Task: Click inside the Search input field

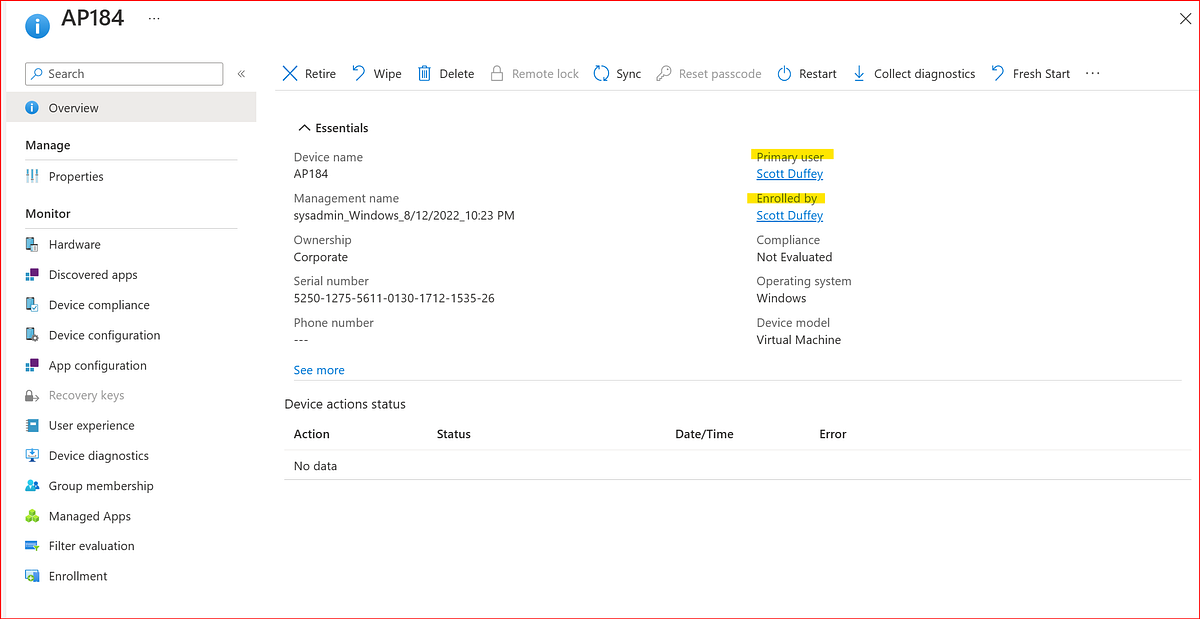Action: pos(123,73)
